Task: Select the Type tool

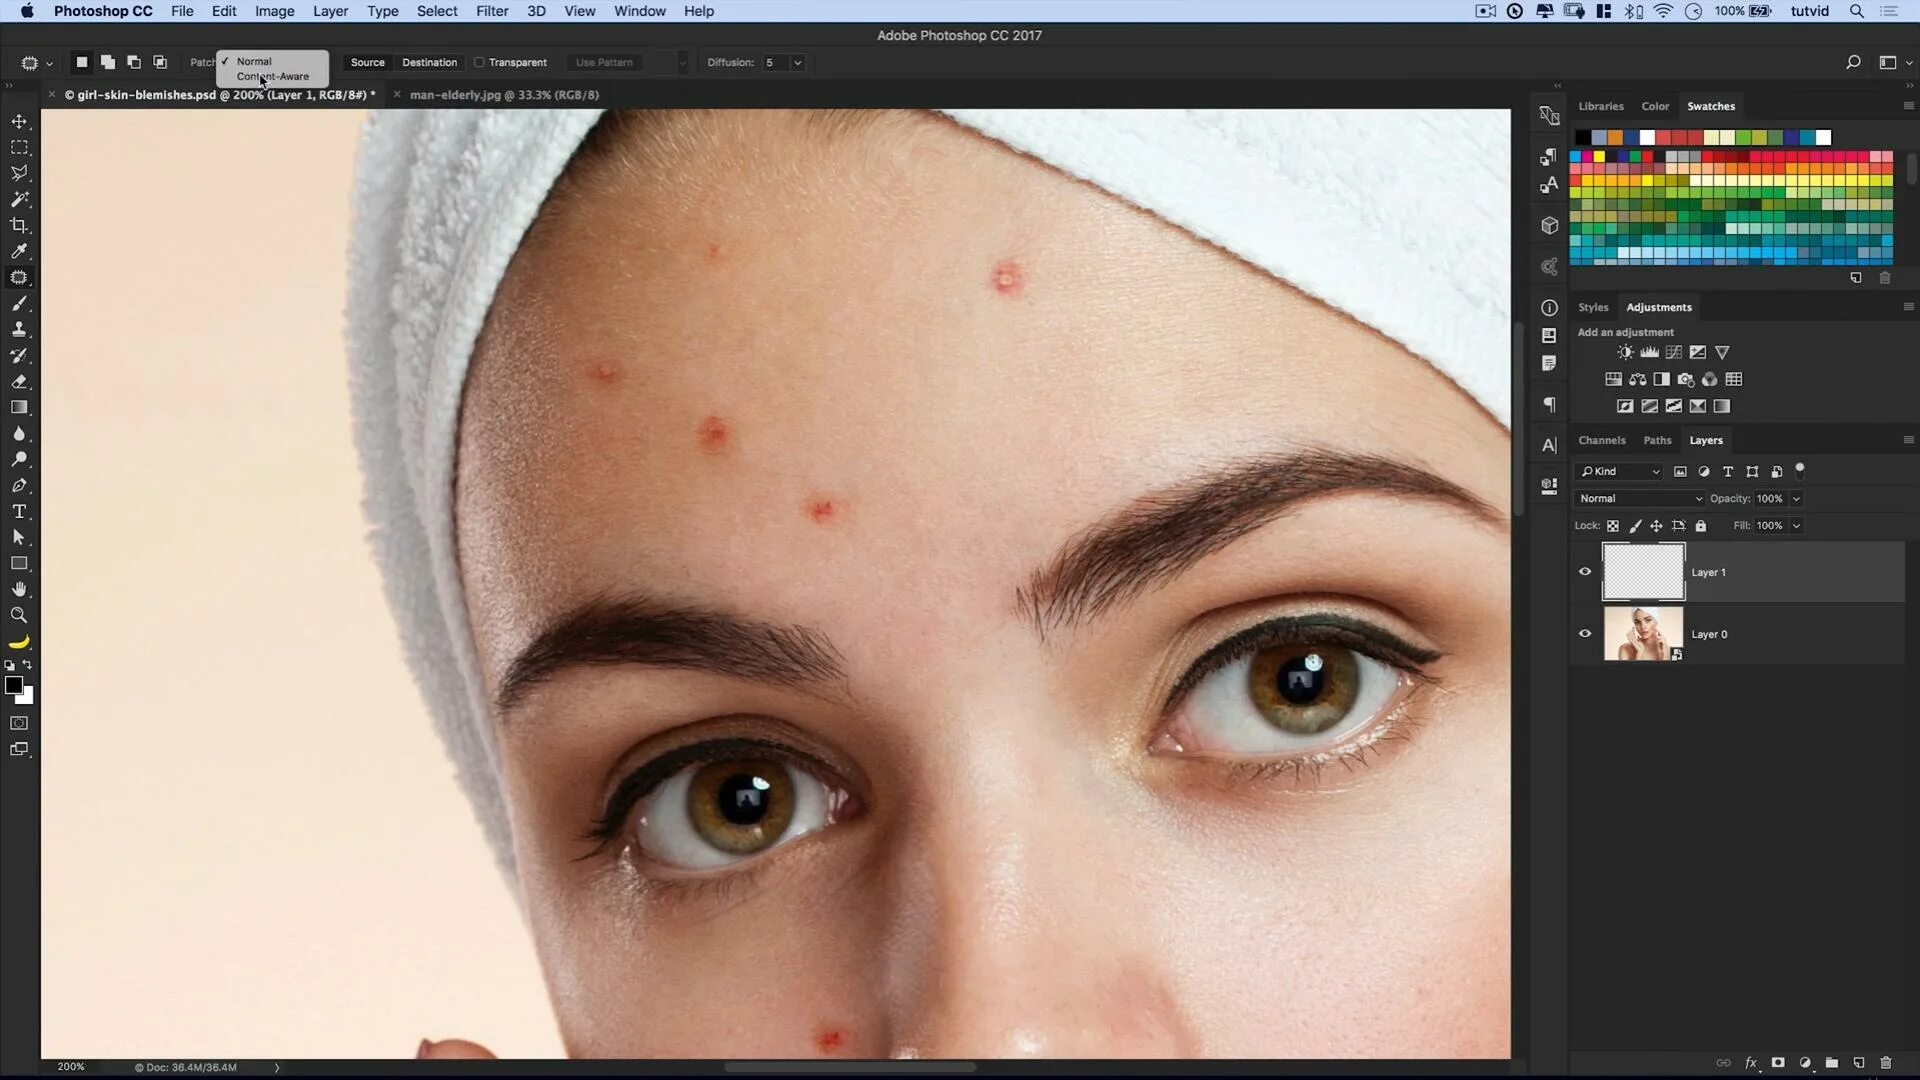Action: [x=19, y=511]
